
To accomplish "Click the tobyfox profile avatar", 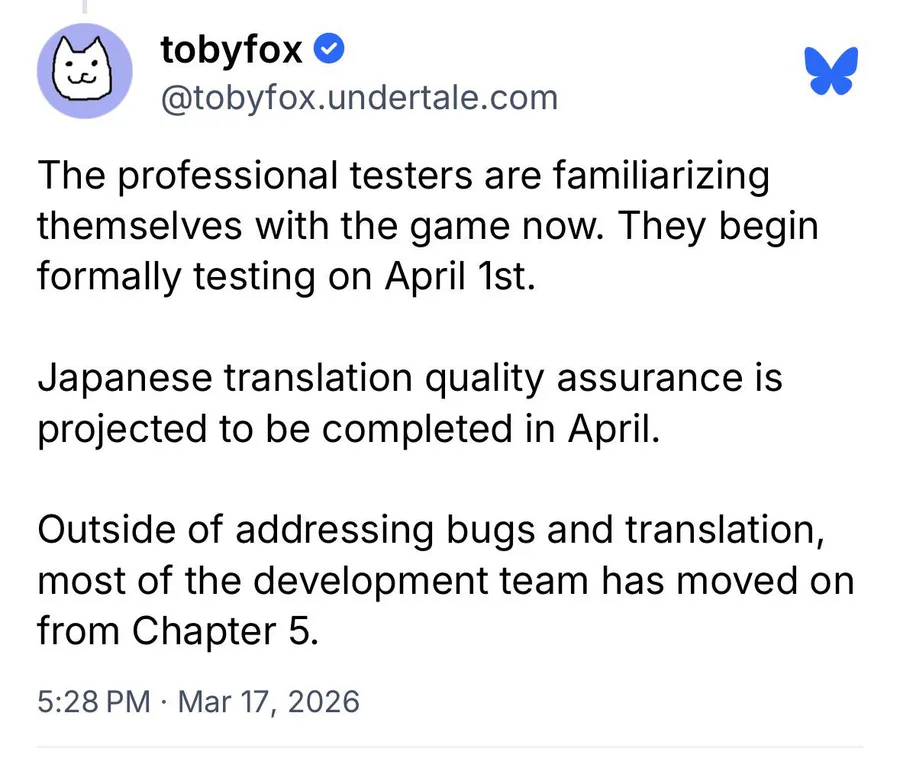I will [x=85, y=70].
